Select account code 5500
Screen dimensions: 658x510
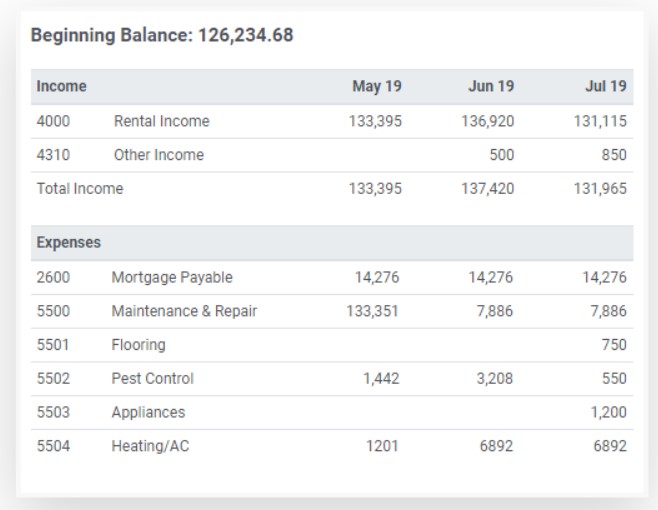coord(53,311)
